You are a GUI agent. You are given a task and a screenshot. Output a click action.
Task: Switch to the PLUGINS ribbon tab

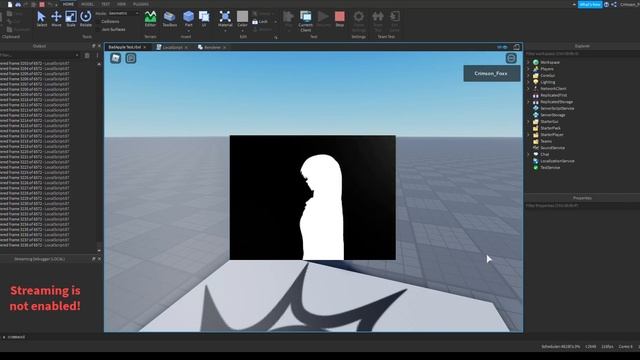click(141, 4)
